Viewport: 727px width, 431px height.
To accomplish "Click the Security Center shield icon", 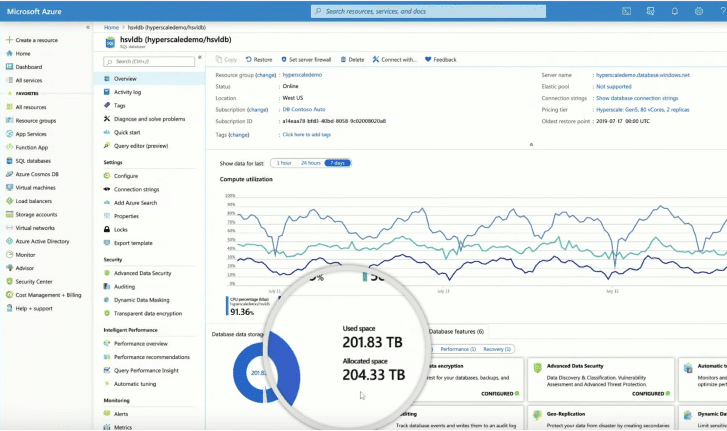I will pyautogui.click(x=9, y=282).
